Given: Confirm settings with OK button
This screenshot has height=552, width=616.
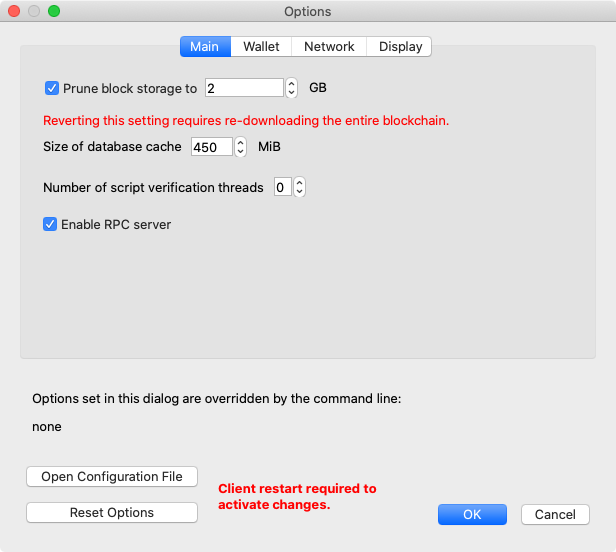Looking at the screenshot, I should [x=472, y=515].
